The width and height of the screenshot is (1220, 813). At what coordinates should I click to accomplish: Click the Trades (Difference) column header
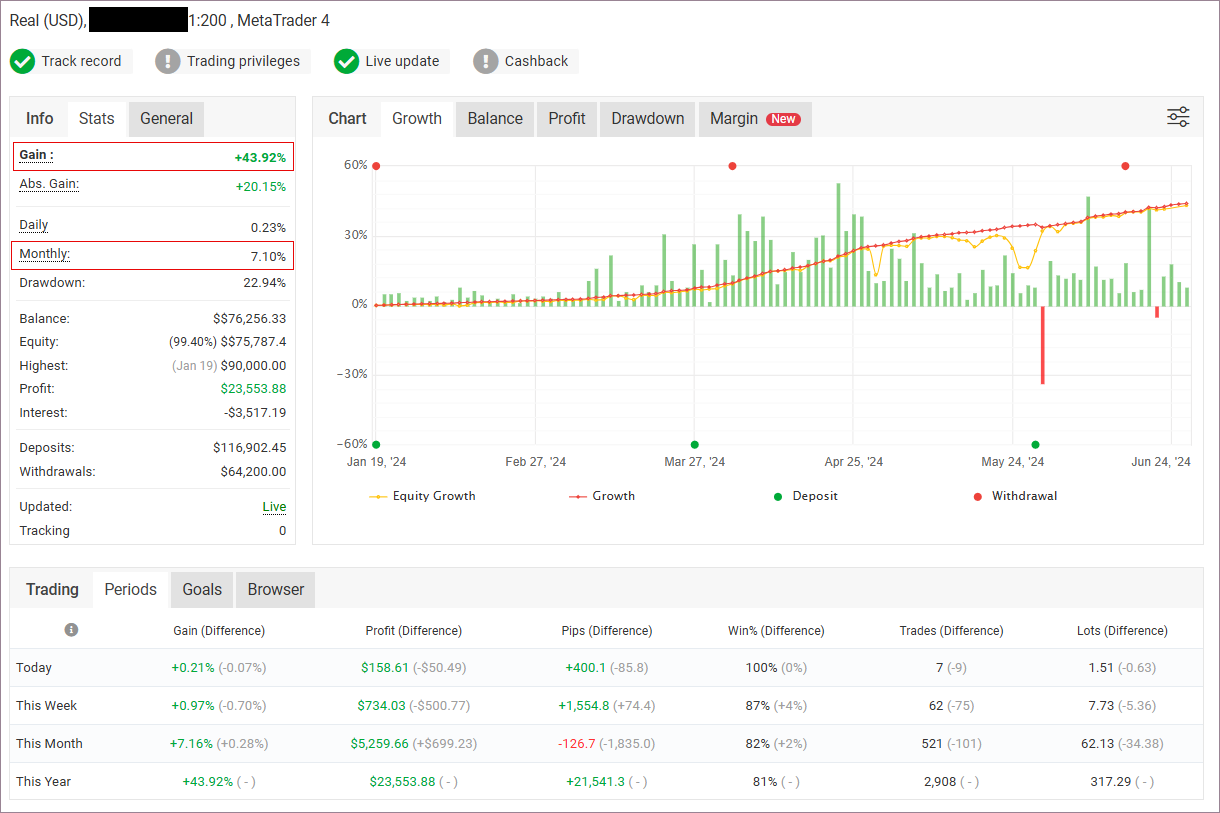(x=951, y=631)
